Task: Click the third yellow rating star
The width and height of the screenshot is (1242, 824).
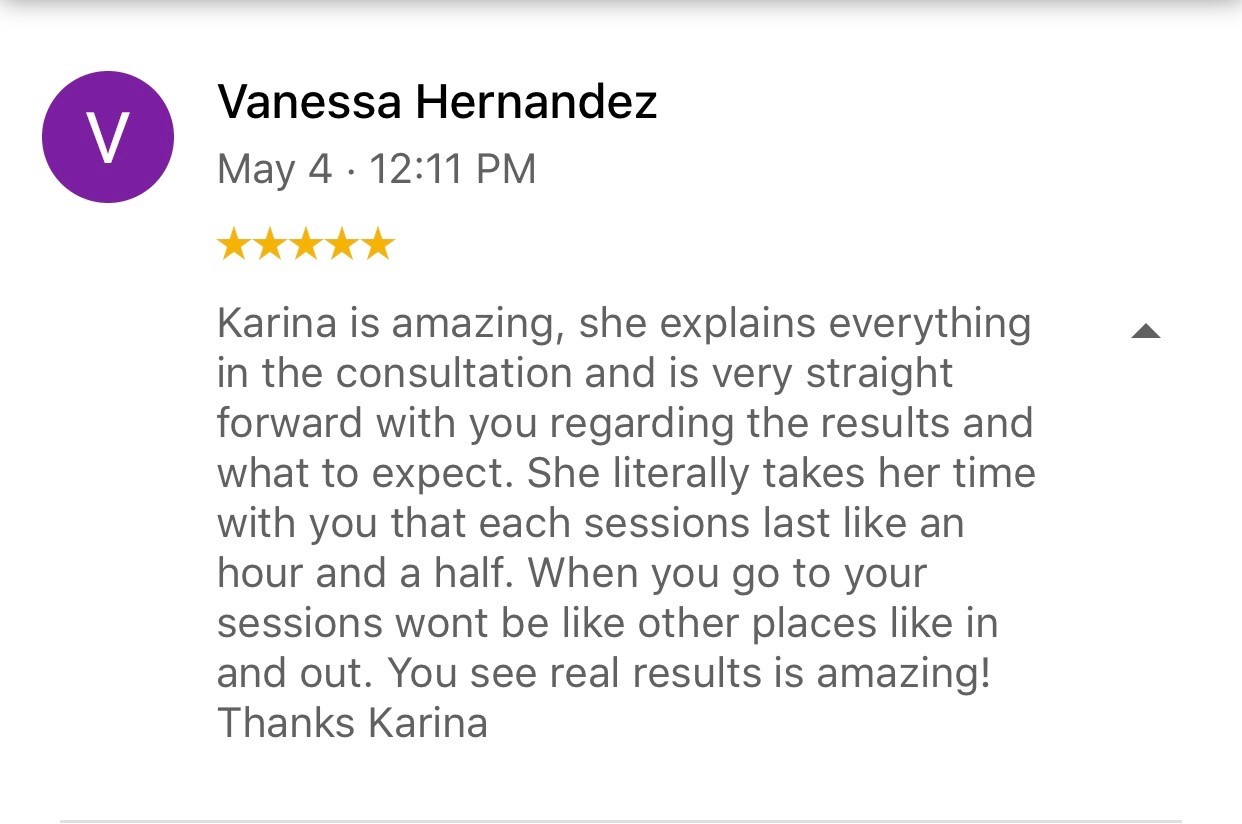Action: 306,244
